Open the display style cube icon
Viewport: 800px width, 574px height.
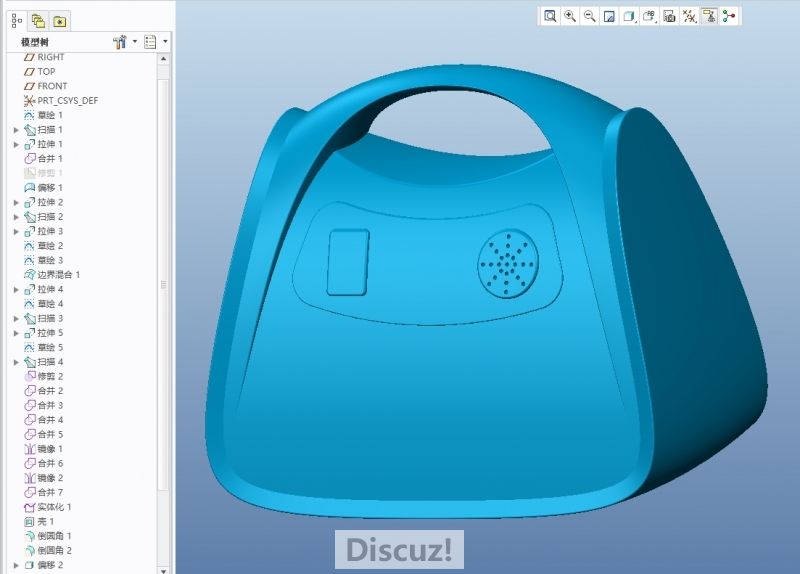click(x=629, y=16)
